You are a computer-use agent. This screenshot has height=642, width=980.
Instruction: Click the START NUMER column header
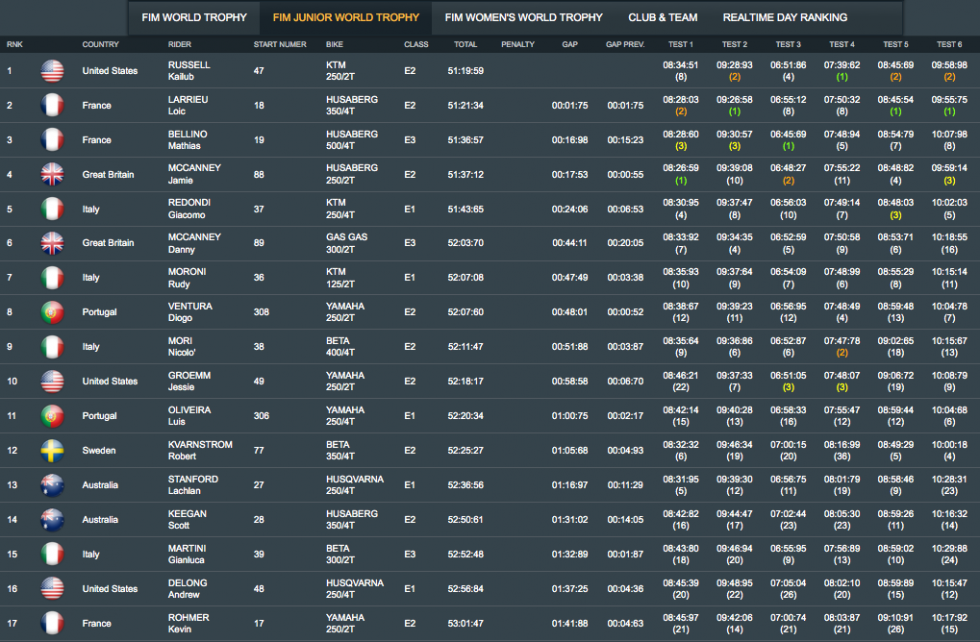(279, 44)
